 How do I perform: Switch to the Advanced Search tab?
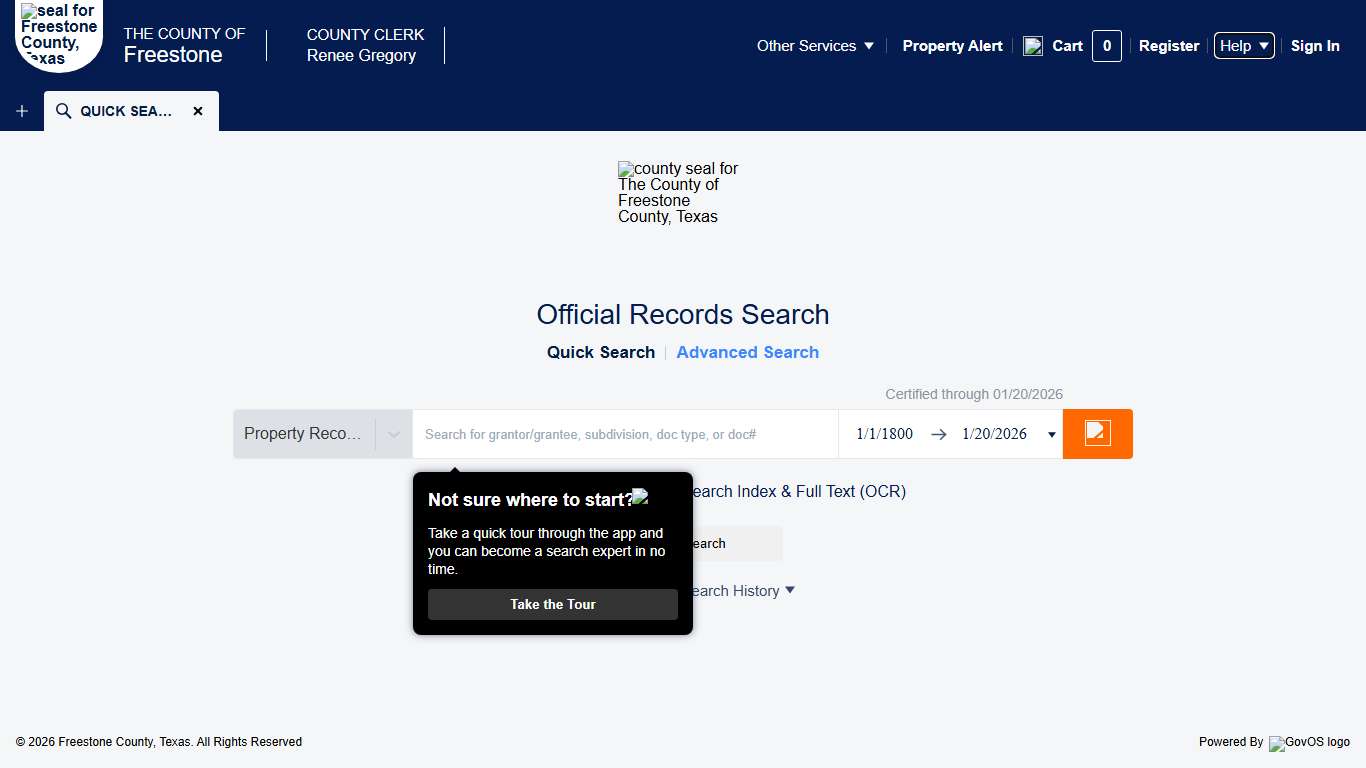[747, 352]
